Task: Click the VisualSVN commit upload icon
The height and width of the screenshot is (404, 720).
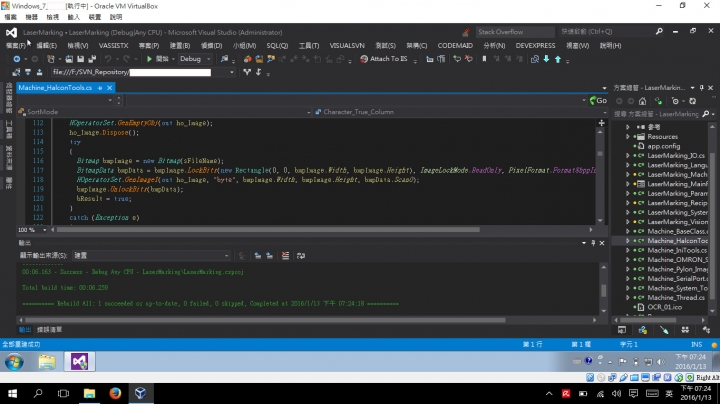Action: pyautogui.click(x=39, y=72)
